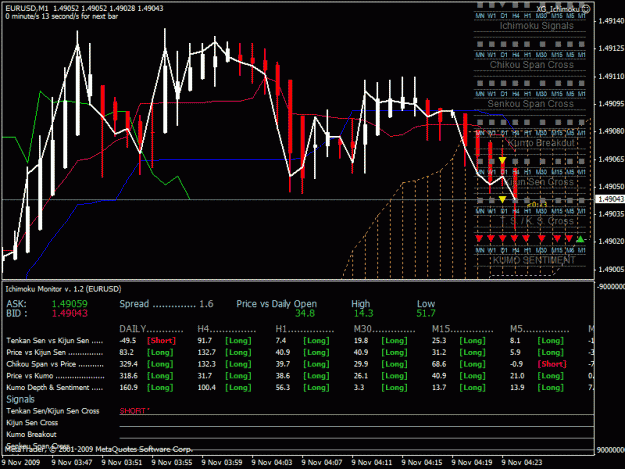Click the gray M1 square above Chikou Span Cross

click(582, 44)
